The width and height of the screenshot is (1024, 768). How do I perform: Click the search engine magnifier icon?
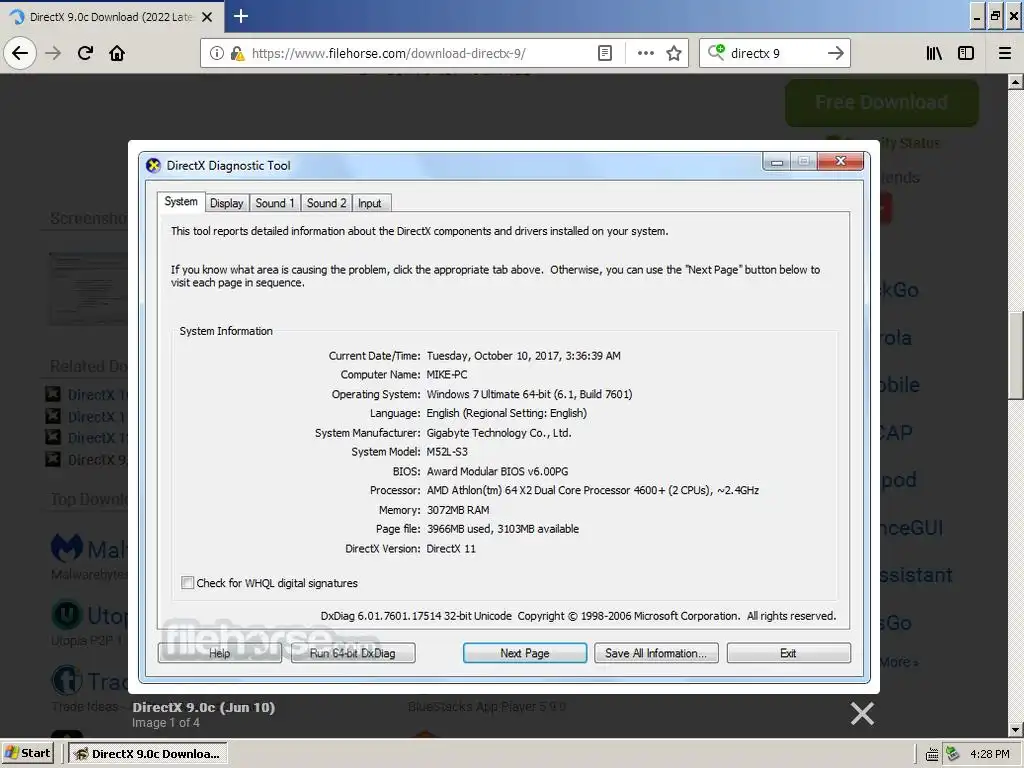coord(716,52)
